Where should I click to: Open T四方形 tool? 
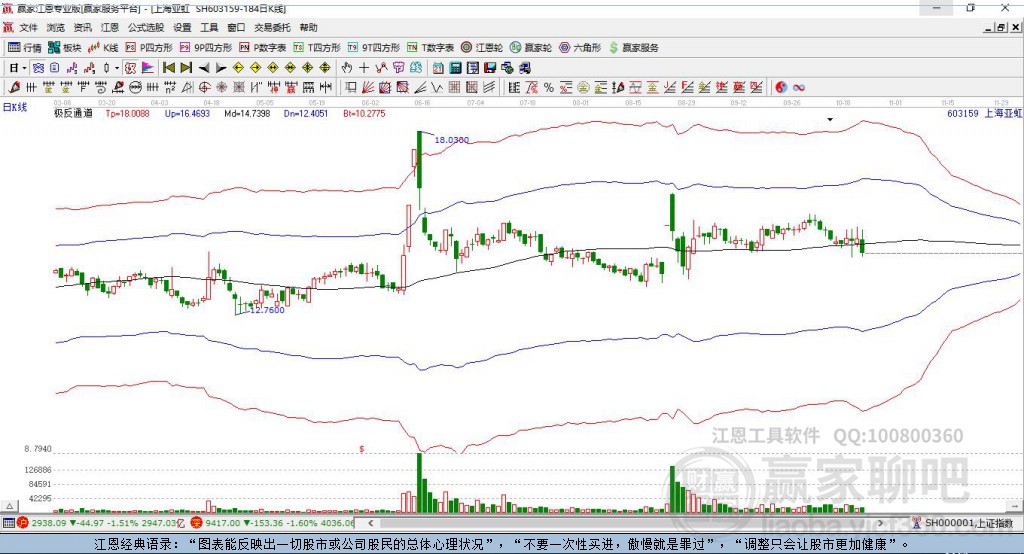(x=317, y=48)
